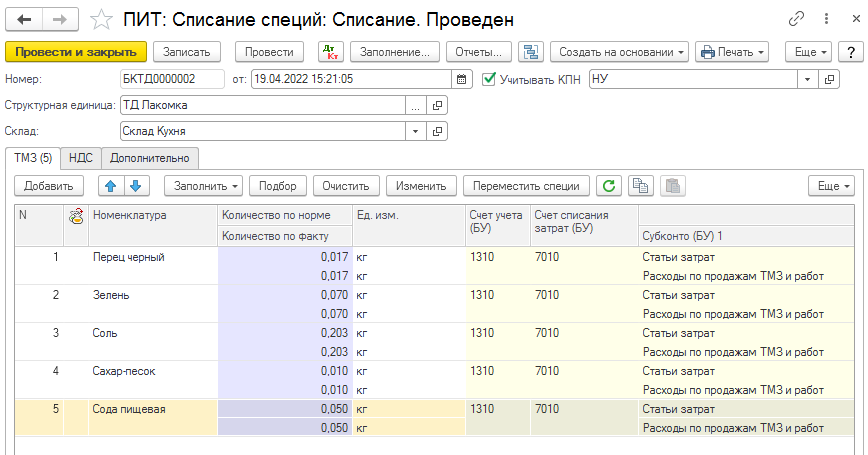Switch to the НДС tab
The height and width of the screenshot is (455, 868).
point(81,157)
